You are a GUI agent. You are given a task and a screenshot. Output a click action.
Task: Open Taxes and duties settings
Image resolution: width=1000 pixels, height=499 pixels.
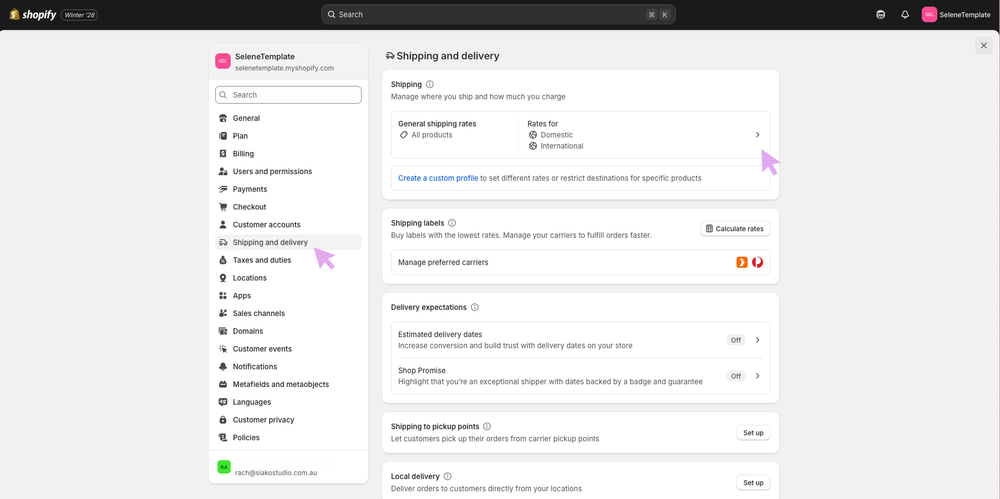(x=262, y=260)
